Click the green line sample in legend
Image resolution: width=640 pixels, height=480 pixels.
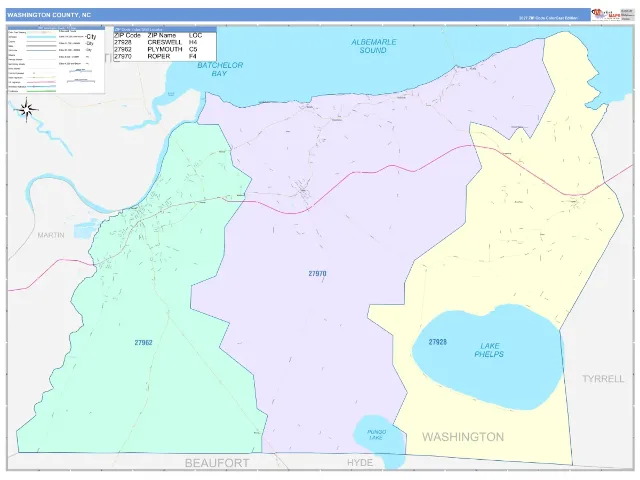click(41, 91)
